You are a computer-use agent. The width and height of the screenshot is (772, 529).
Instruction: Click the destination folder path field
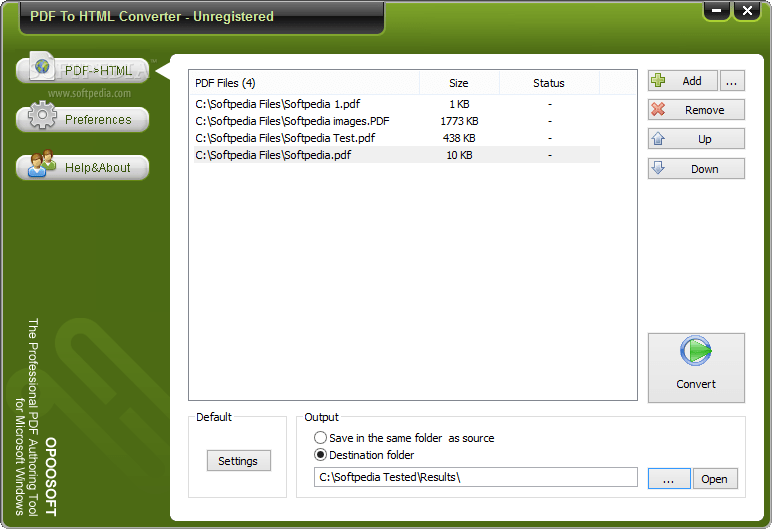click(476, 477)
